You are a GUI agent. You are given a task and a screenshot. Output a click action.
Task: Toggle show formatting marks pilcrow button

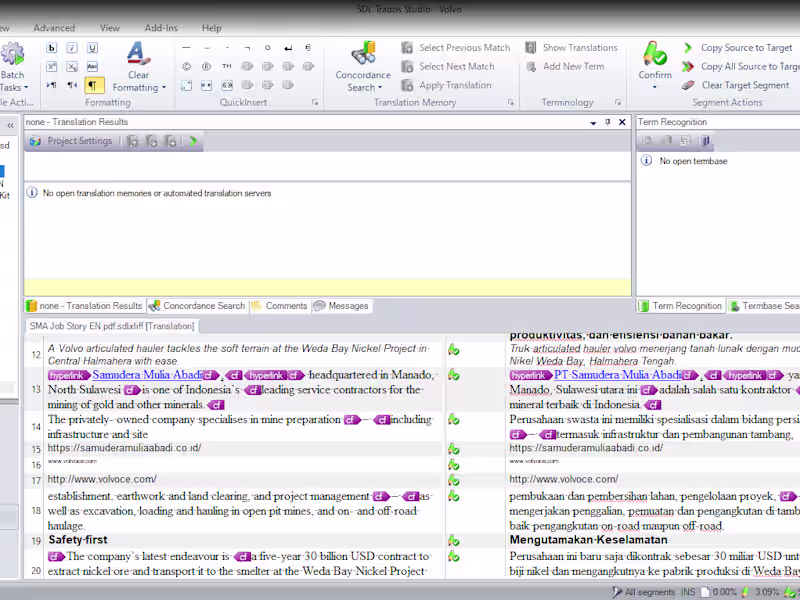94,85
